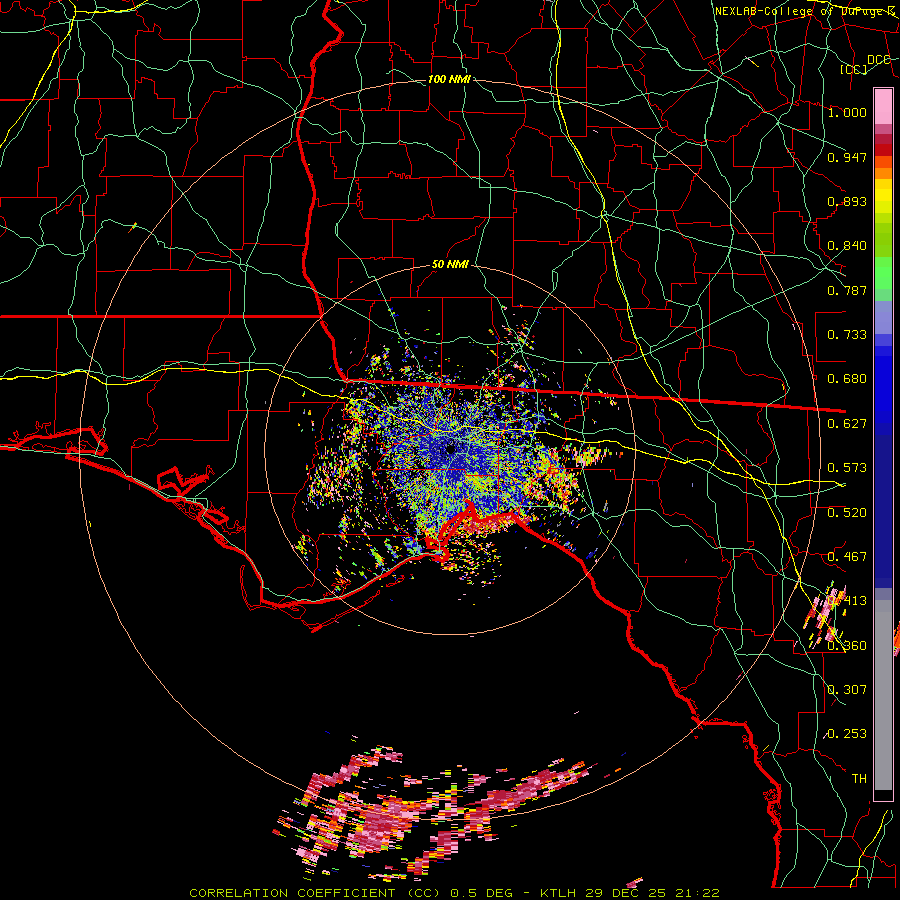Click the 0.733 scale value

(847, 335)
